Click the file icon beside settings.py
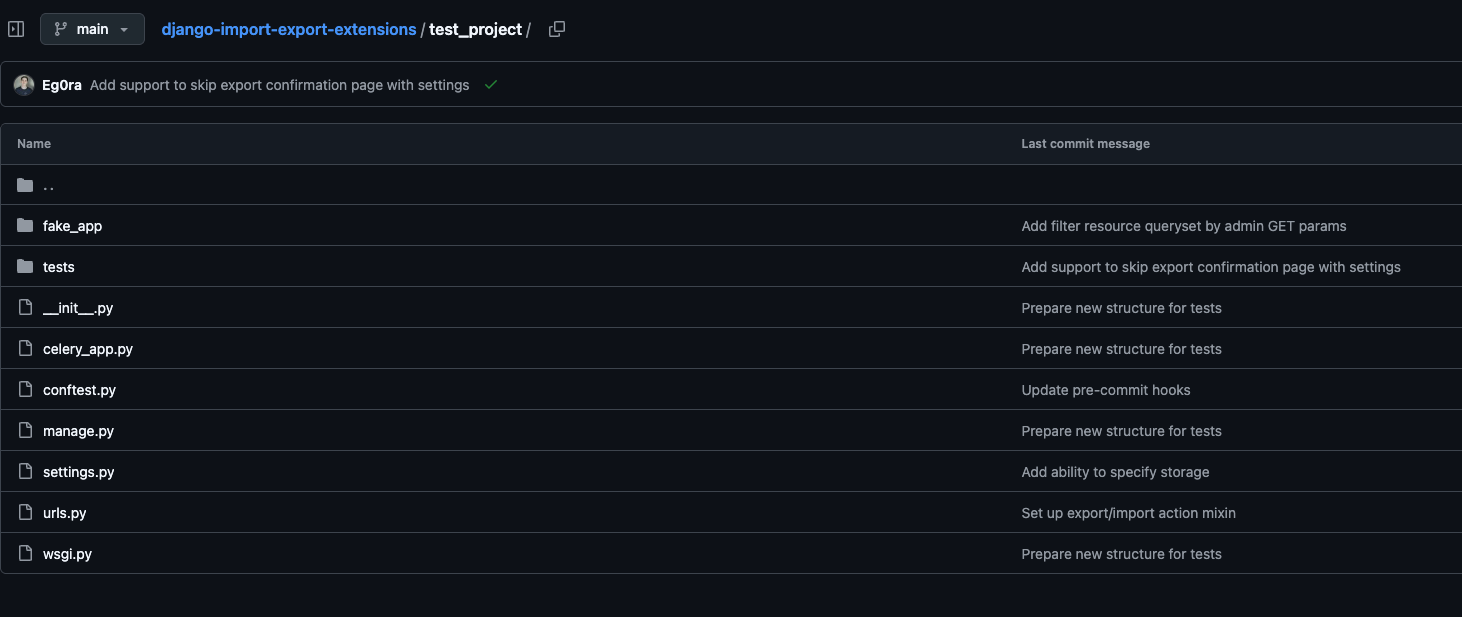The width and height of the screenshot is (1462, 617). pyautogui.click(x=25, y=472)
